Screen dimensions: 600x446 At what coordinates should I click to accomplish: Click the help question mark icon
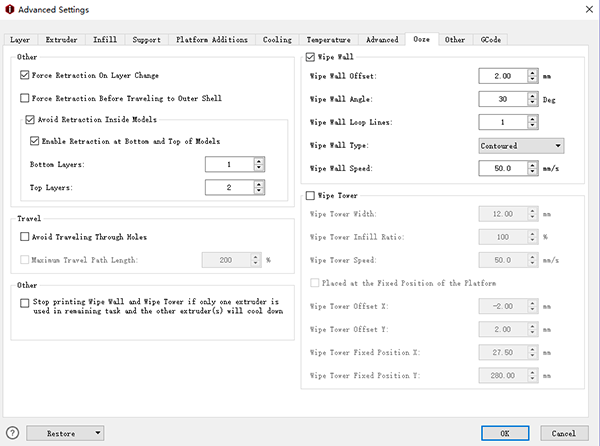click(12, 433)
